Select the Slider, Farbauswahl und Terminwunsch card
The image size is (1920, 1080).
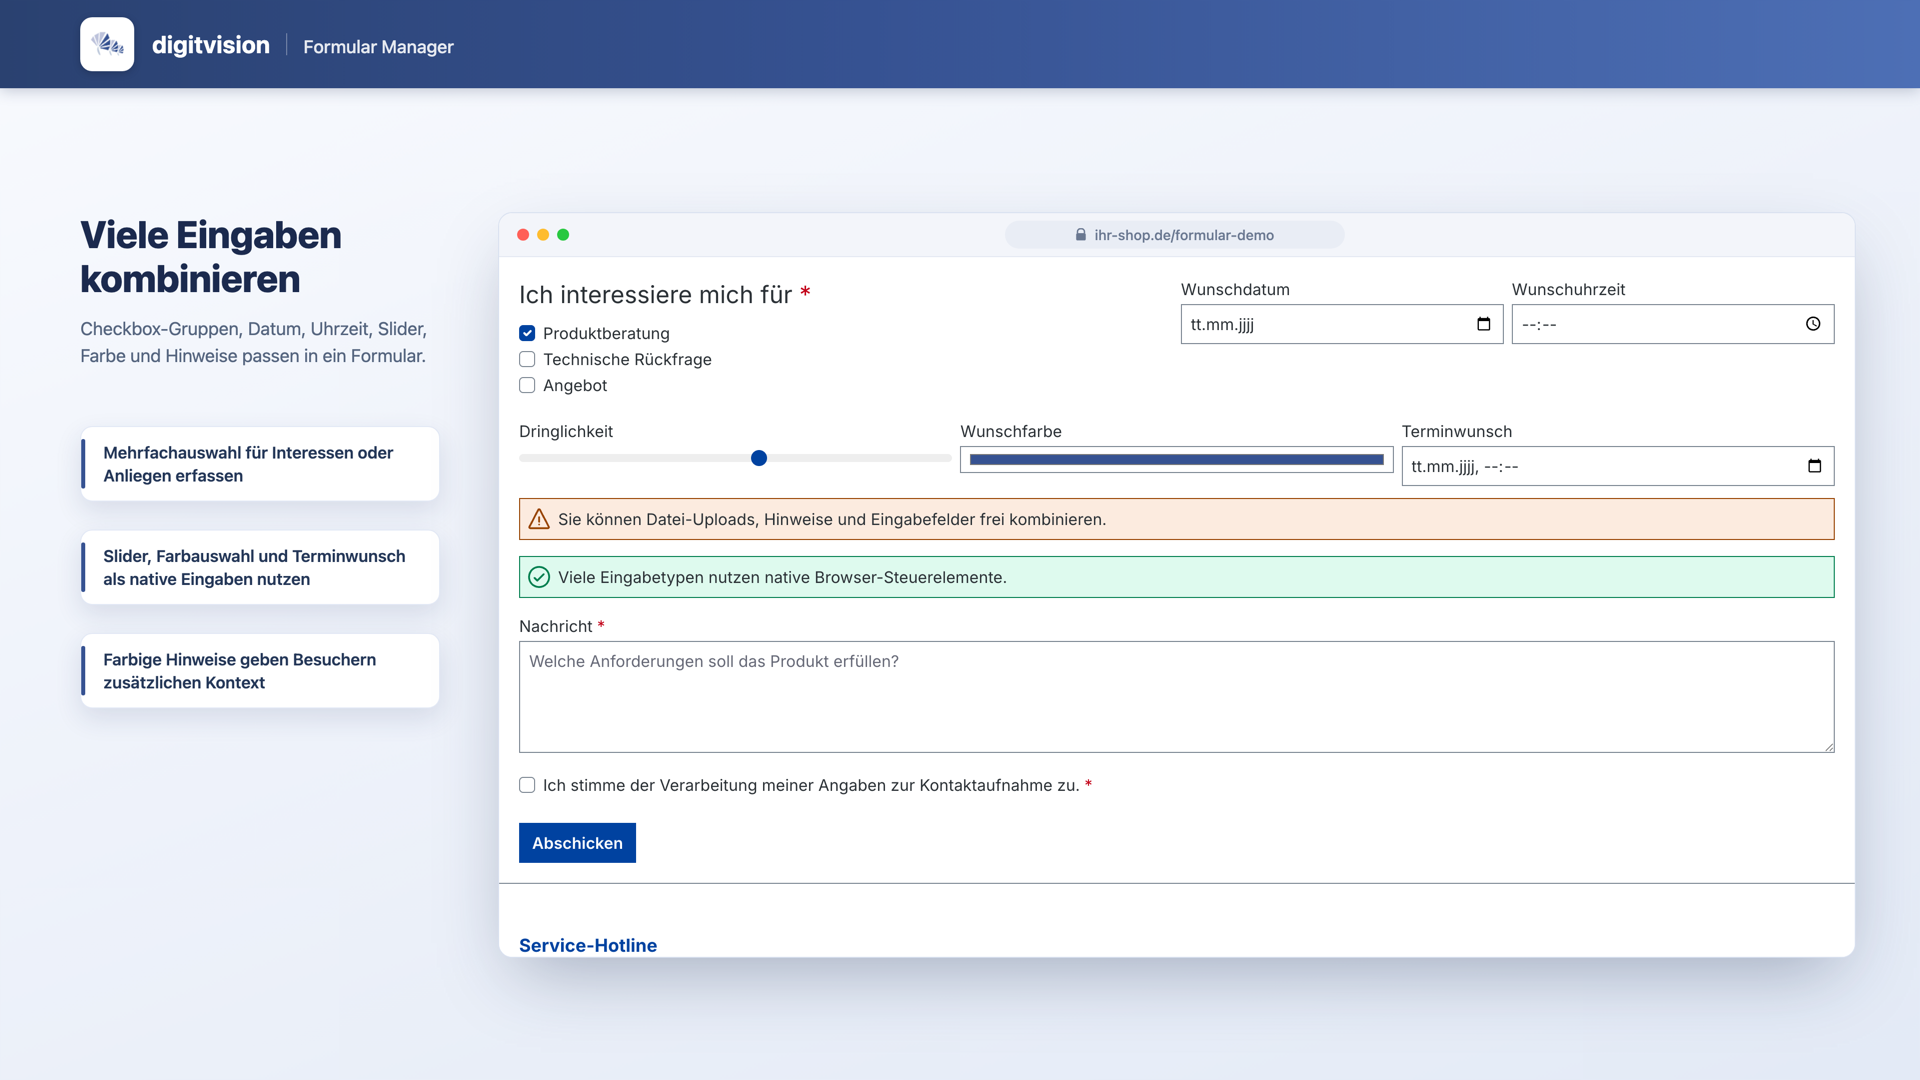(260, 567)
